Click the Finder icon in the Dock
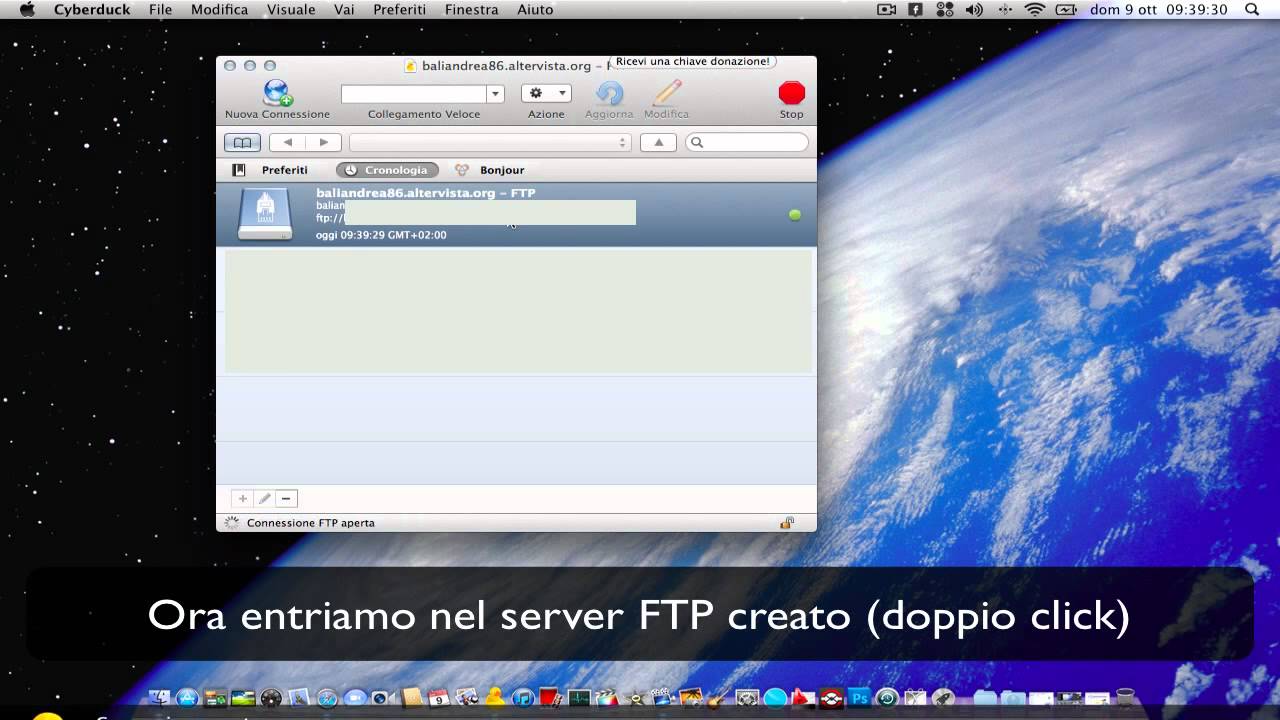The height and width of the screenshot is (720, 1280). 159,697
